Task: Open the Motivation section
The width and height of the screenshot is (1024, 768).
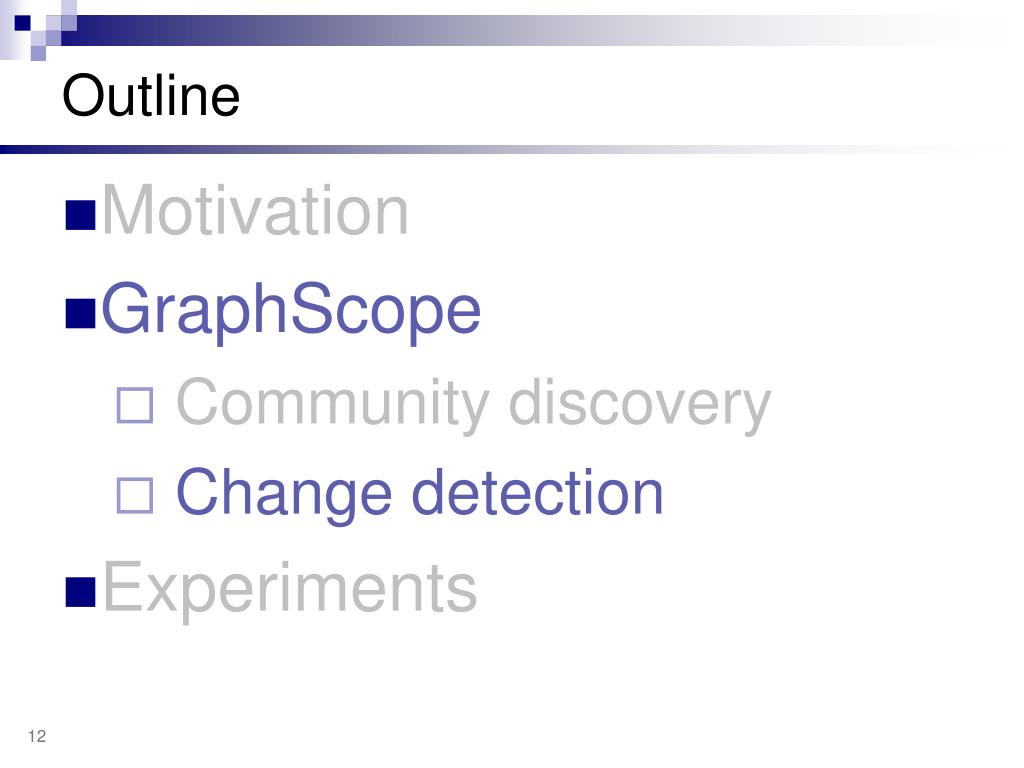Action: click(x=255, y=210)
